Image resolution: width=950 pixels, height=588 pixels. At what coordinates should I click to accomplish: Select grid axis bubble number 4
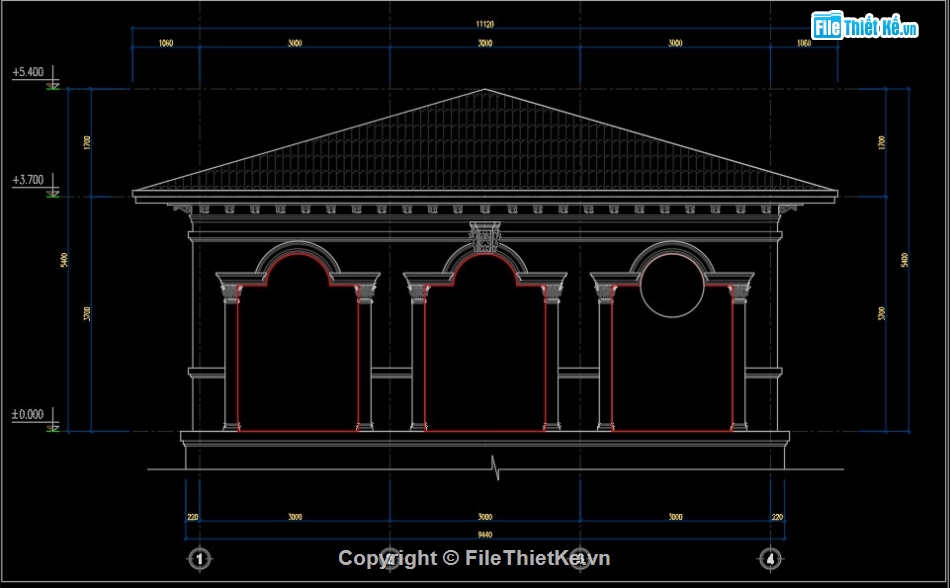[x=770, y=558]
